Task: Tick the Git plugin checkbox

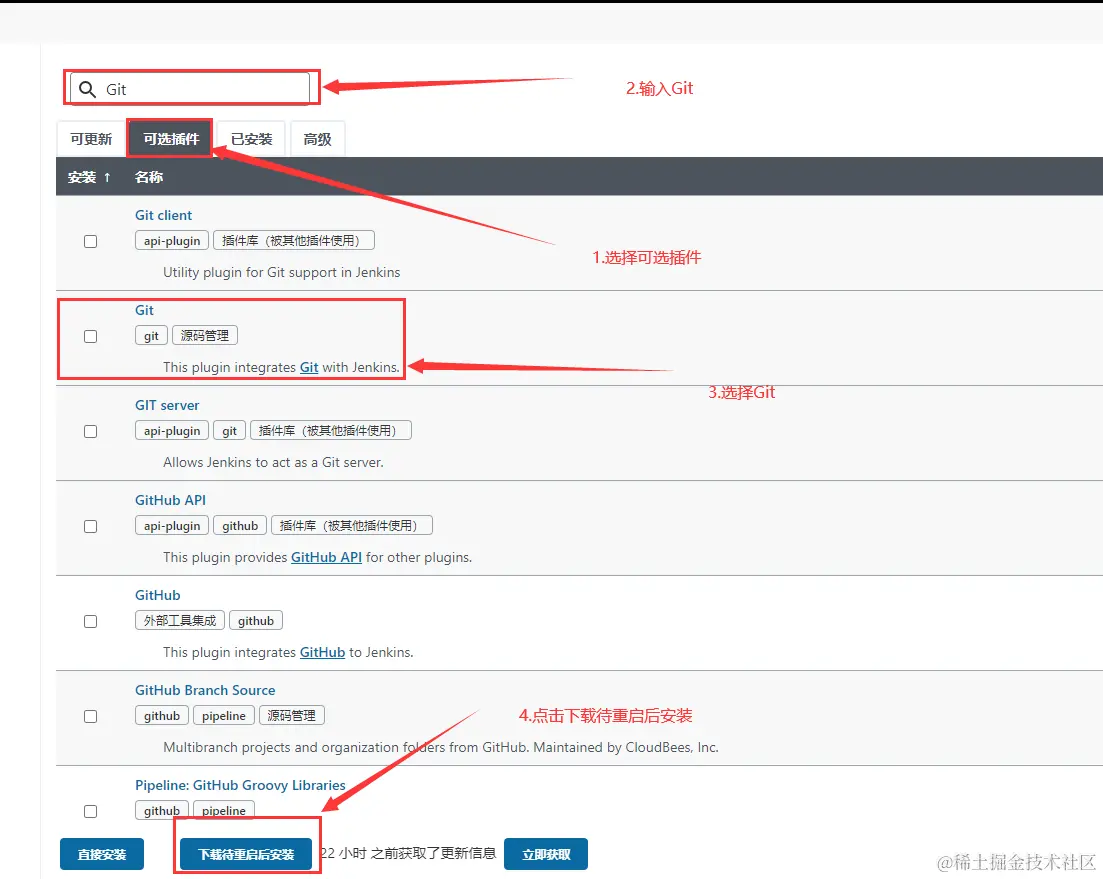Action: [x=91, y=336]
